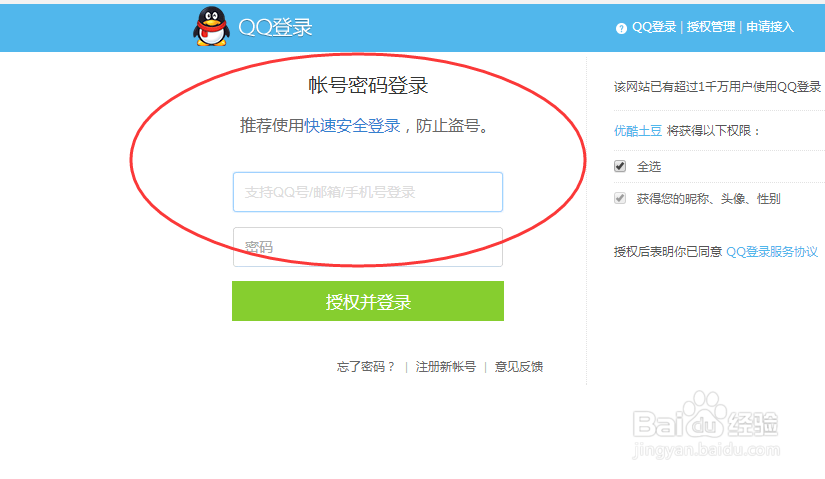Click the QQ penguin logo icon
The height and width of the screenshot is (479, 825).
(x=212, y=26)
